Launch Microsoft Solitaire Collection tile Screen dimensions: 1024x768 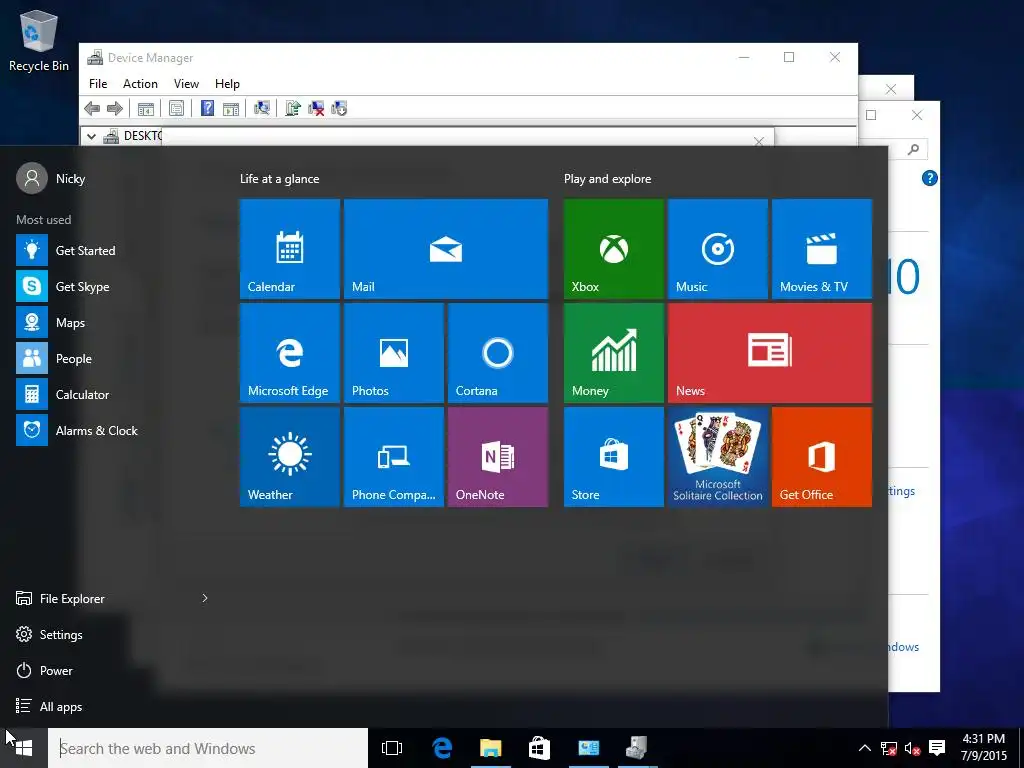718,456
